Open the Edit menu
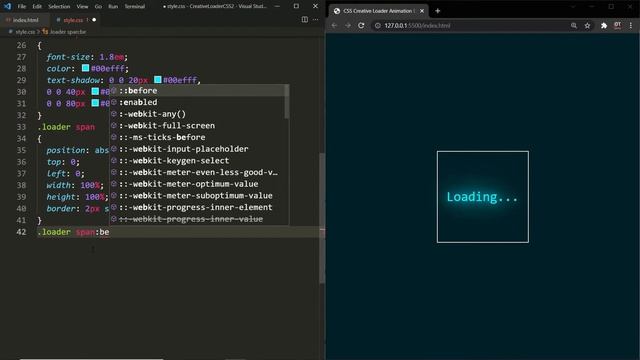640x360 pixels. click(x=37, y=7)
